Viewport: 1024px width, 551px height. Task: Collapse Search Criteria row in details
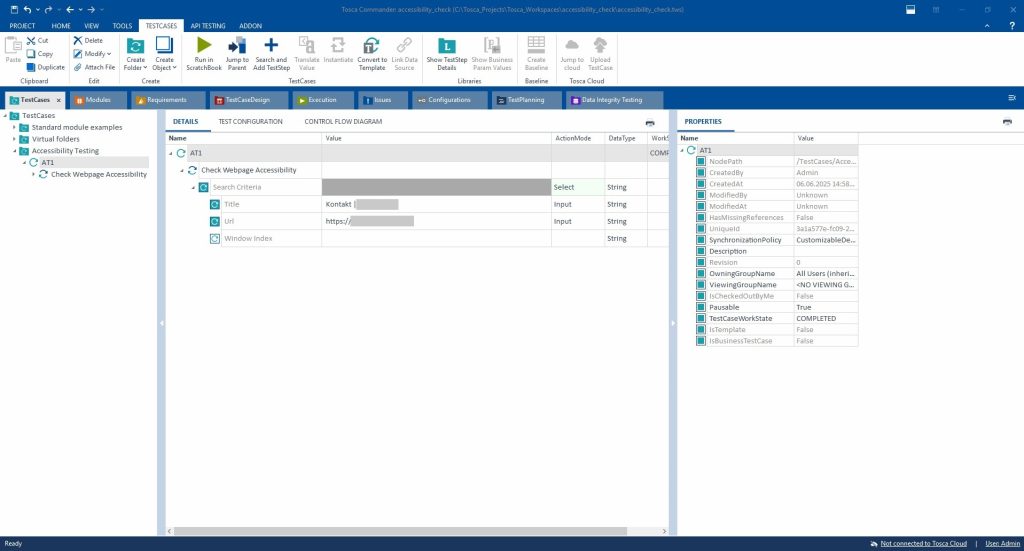point(193,187)
